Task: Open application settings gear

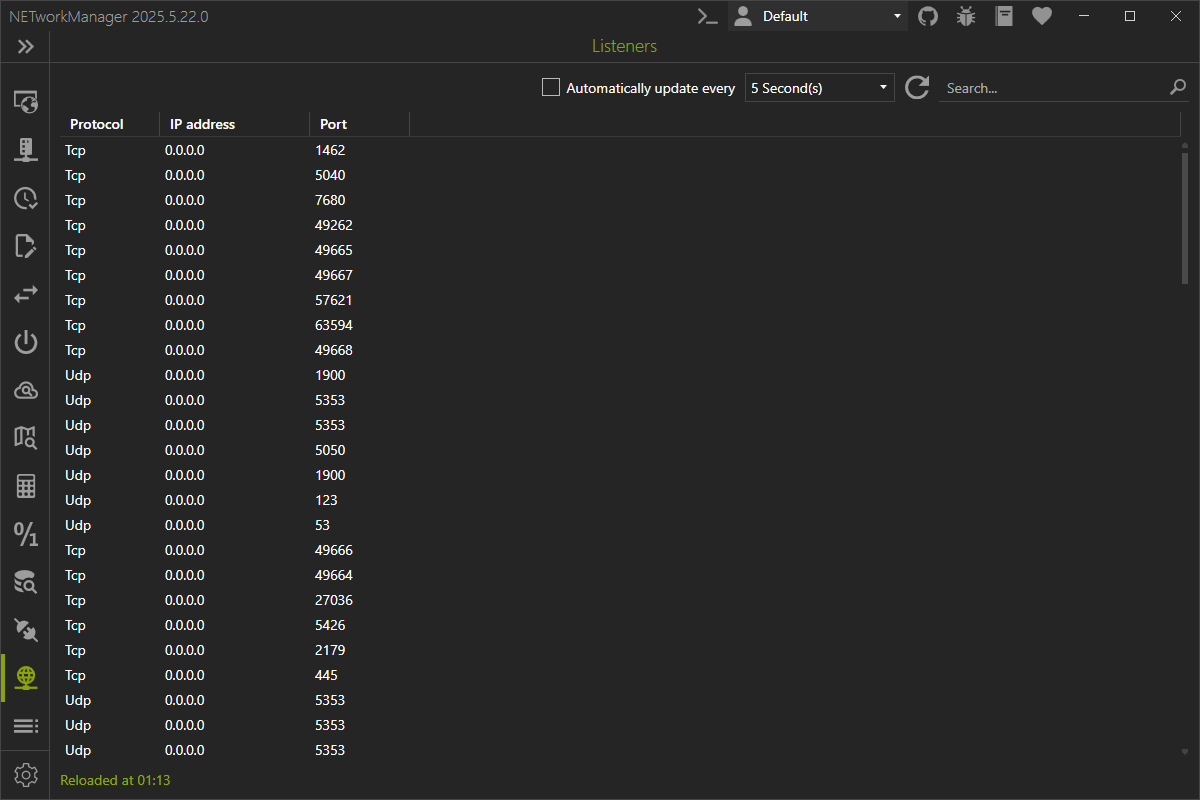Action: click(x=25, y=775)
